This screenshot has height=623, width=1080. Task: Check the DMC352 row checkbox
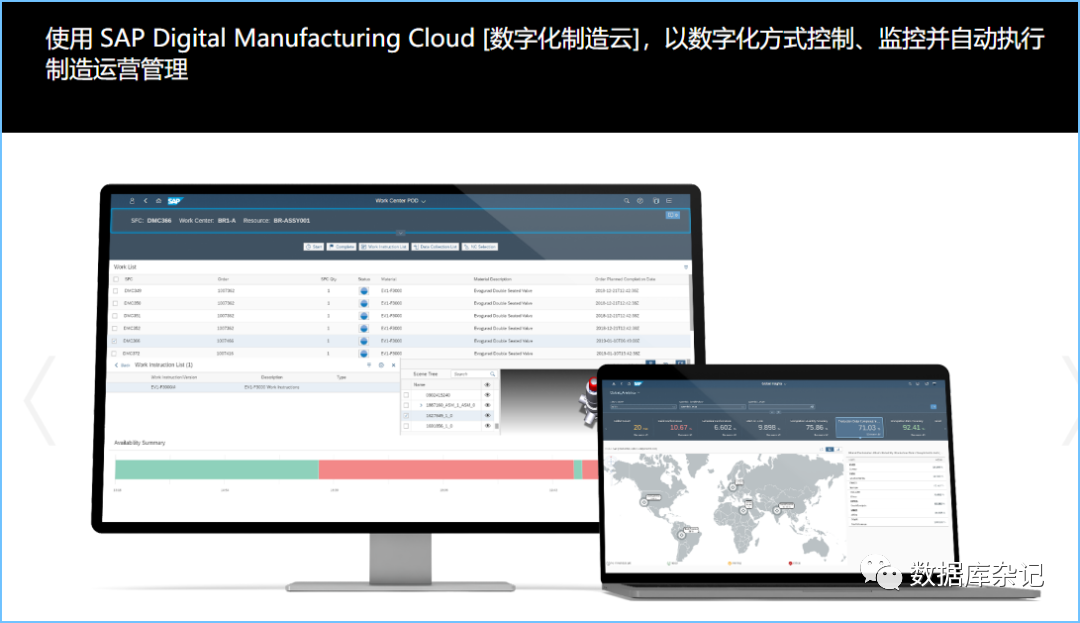point(115,328)
